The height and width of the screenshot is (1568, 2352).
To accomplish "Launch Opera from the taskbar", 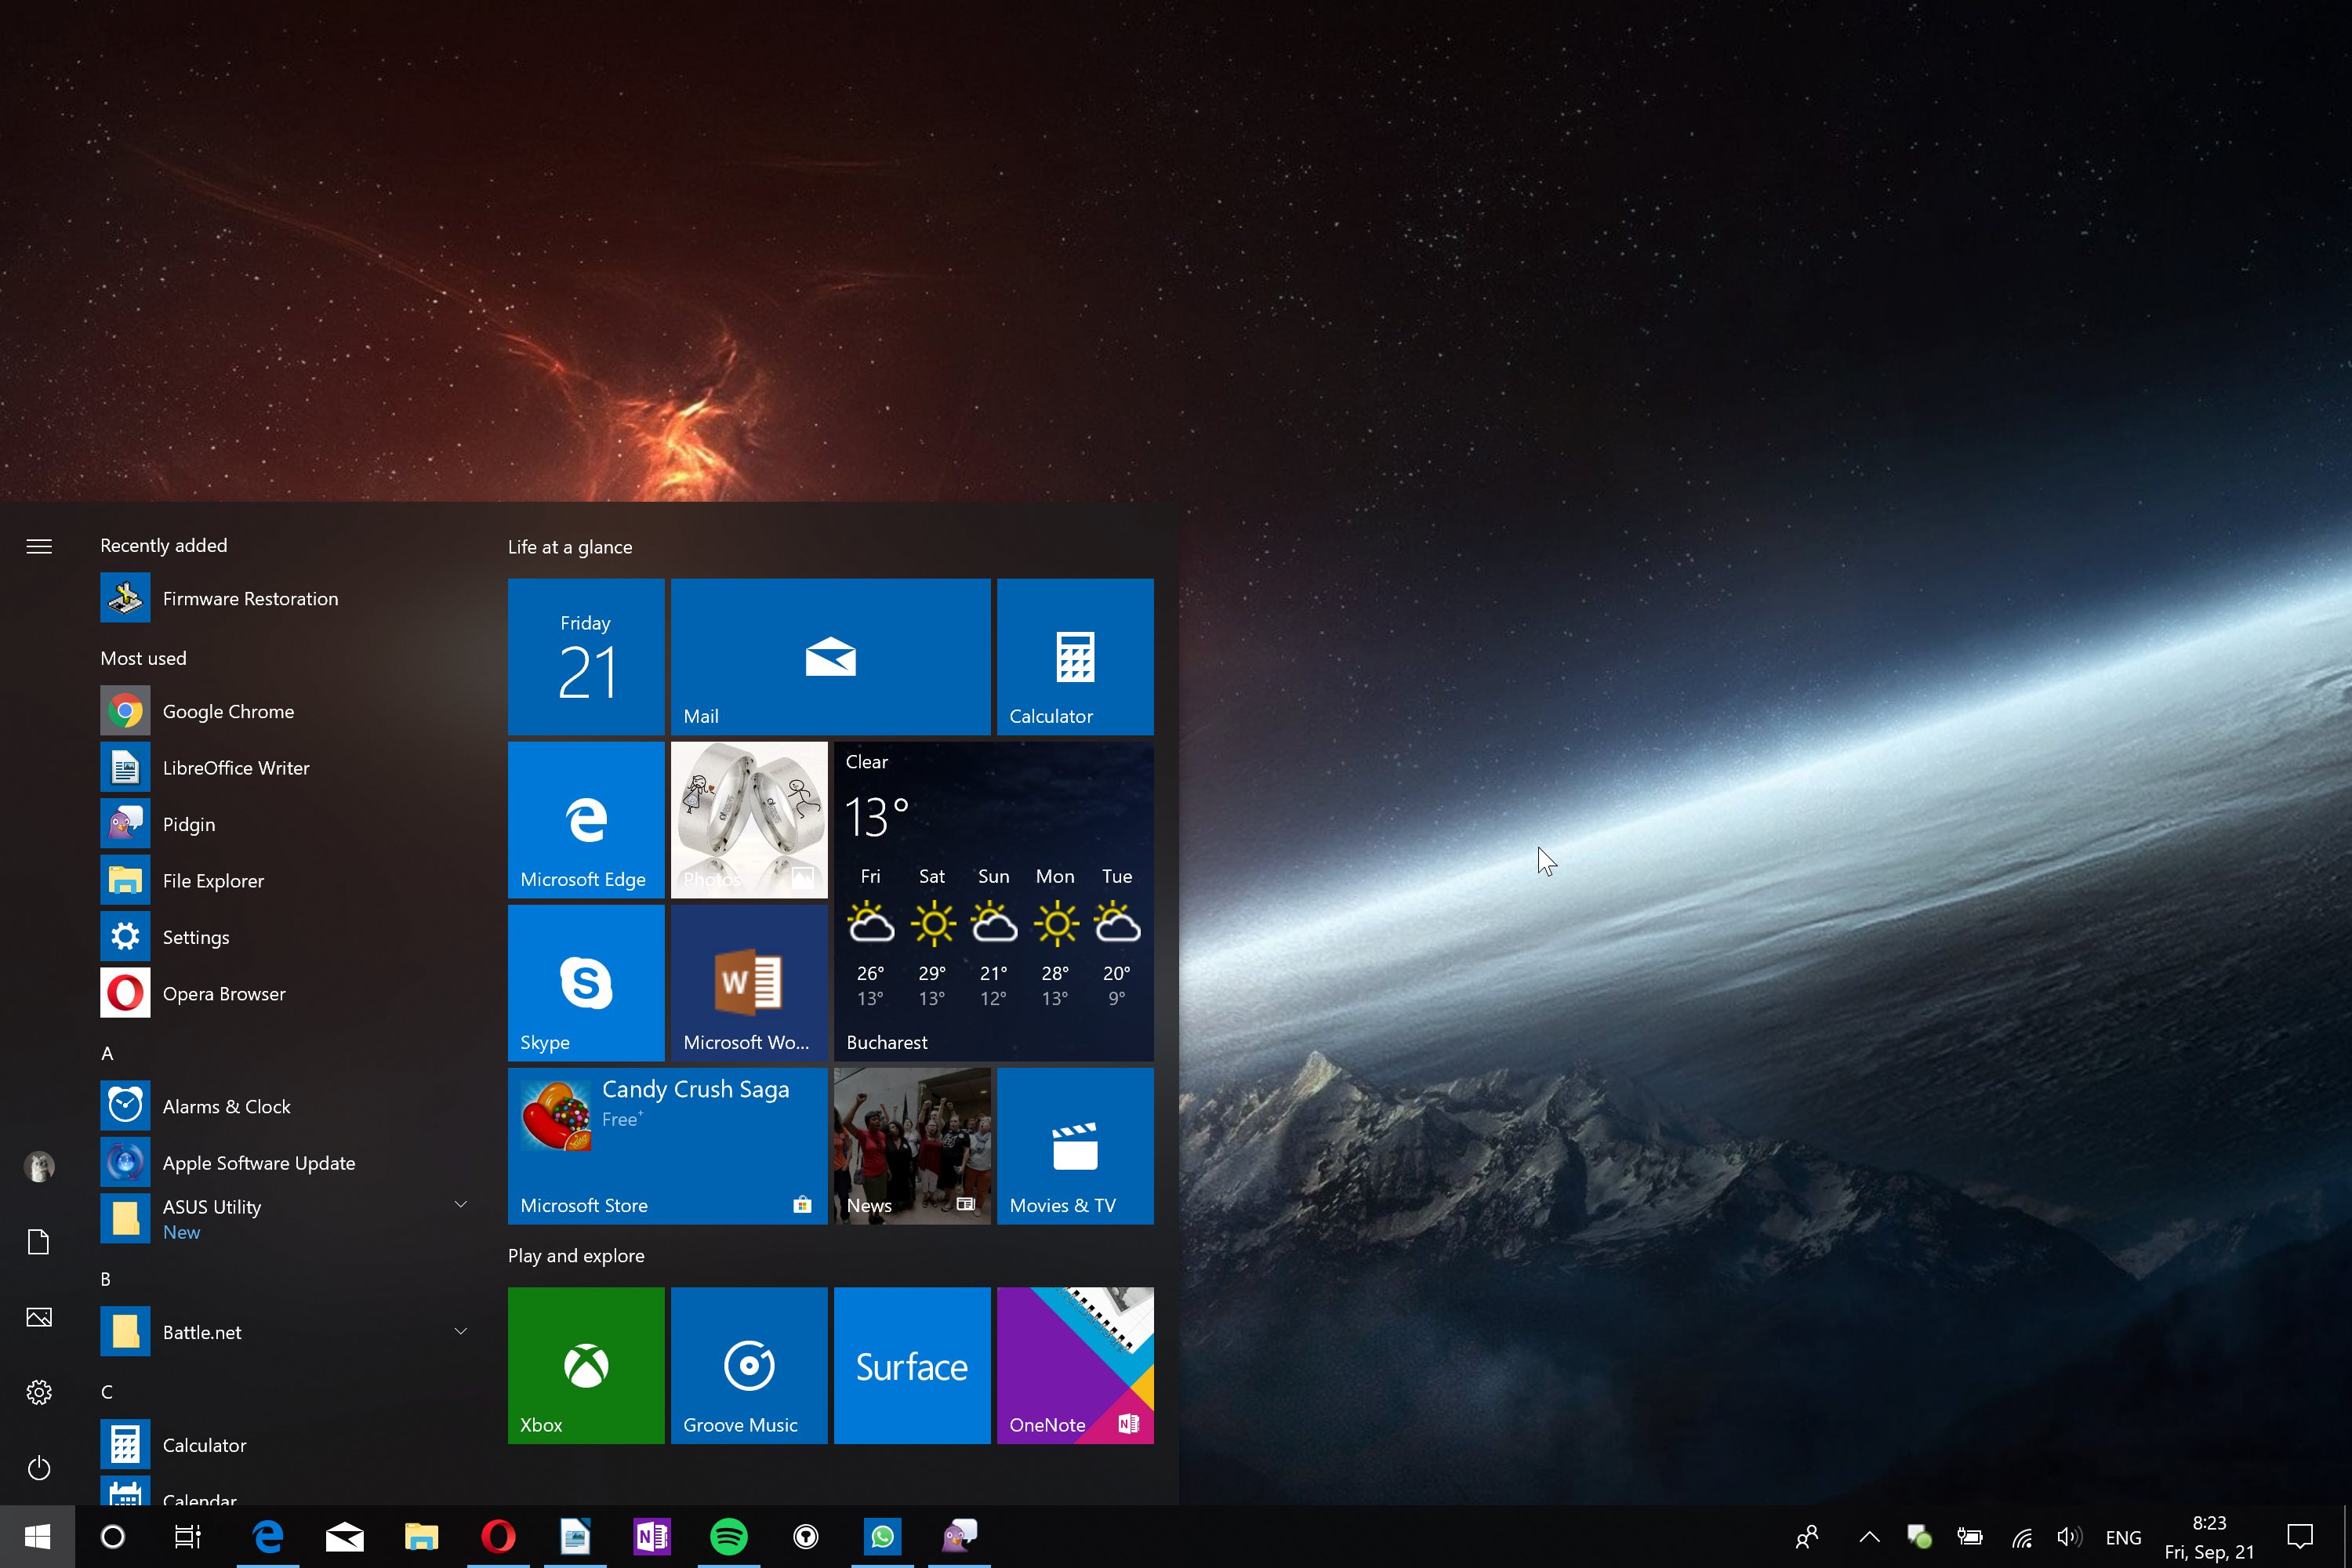I will coord(498,1536).
